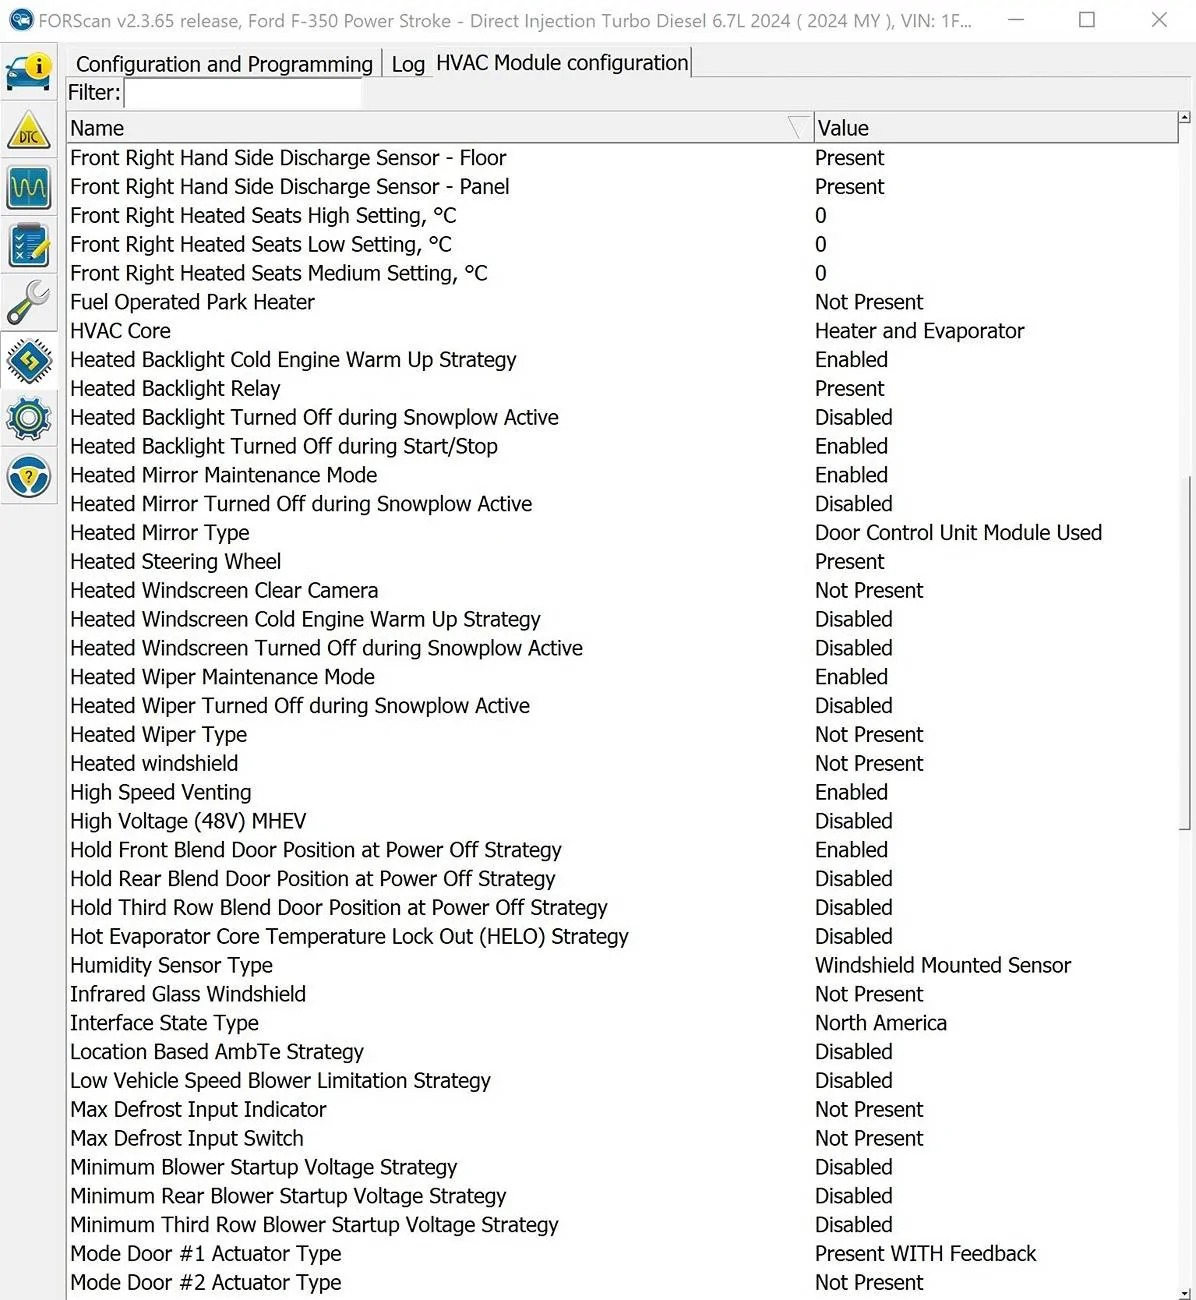The height and width of the screenshot is (1300, 1196).
Task: Open the gear settings section
Action: click(x=29, y=418)
